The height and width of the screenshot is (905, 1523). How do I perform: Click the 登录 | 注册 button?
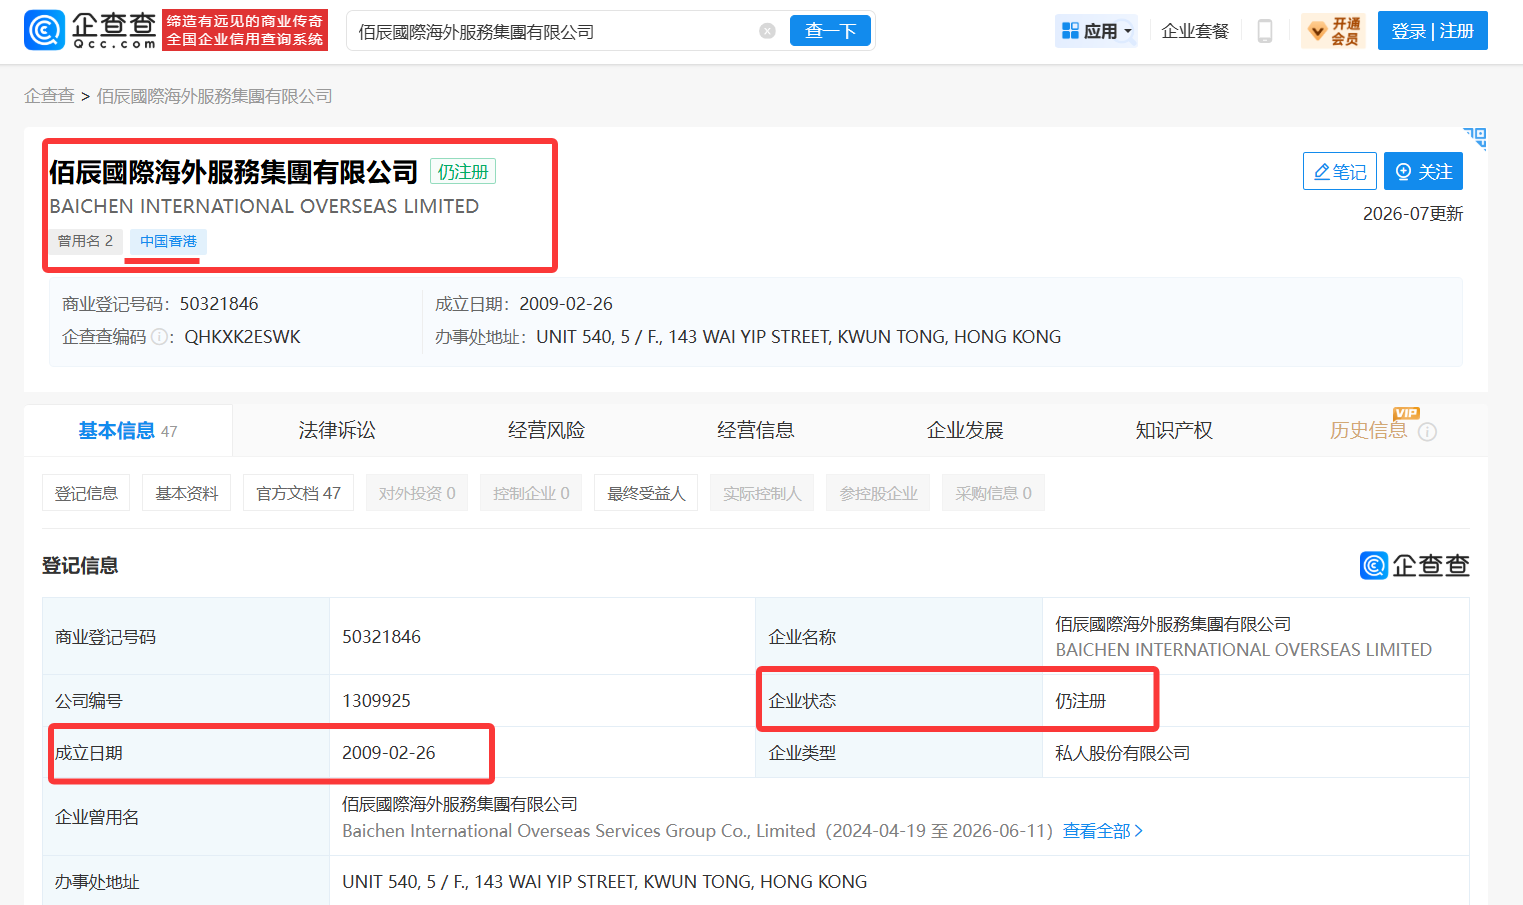[x=1433, y=31]
